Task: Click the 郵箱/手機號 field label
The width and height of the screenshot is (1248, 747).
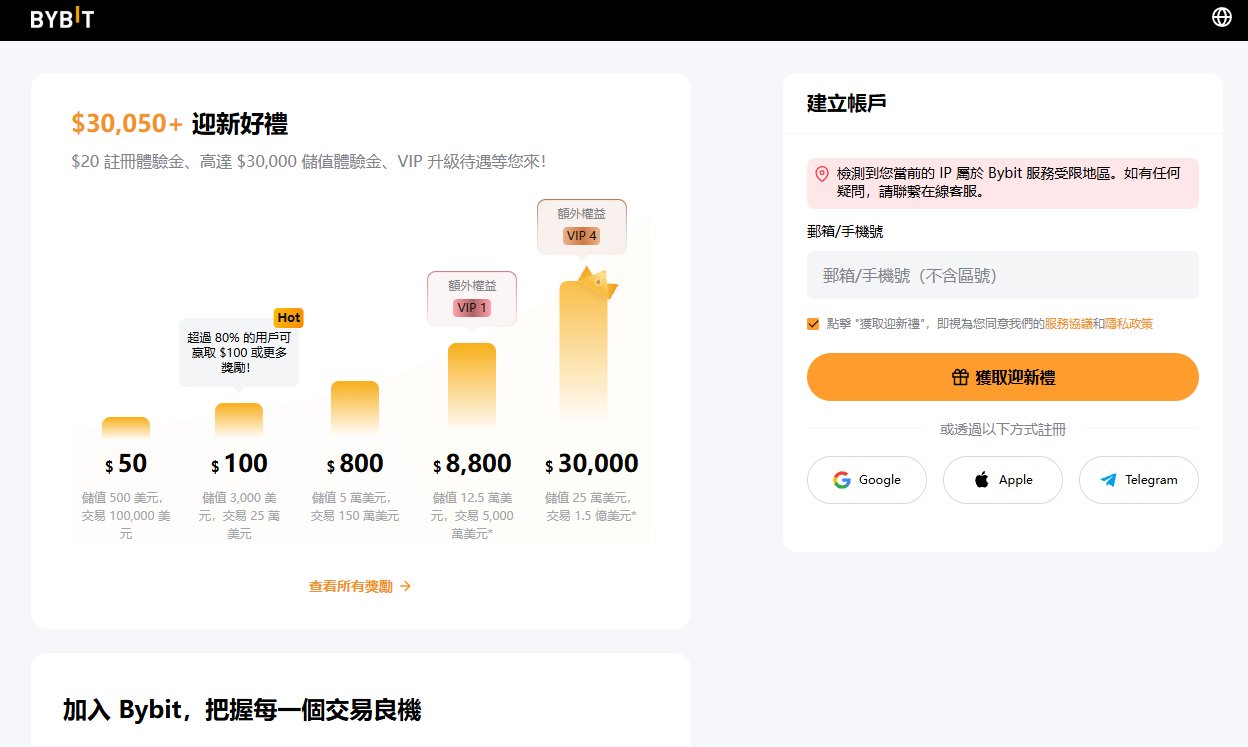Action: click(x=845, y=232)
